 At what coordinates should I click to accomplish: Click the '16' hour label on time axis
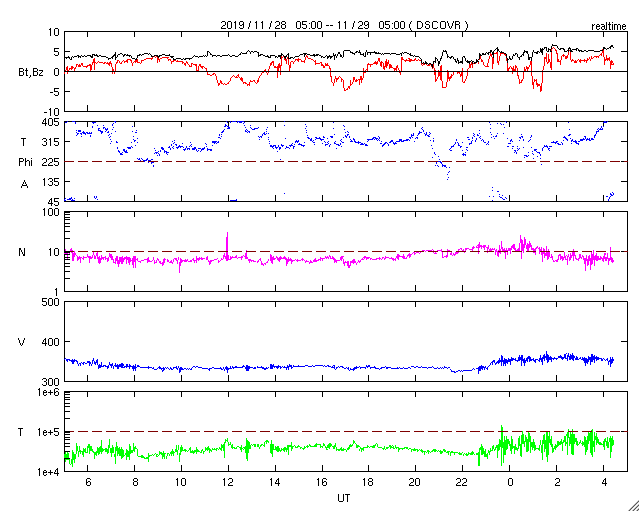tap(322, 482)
